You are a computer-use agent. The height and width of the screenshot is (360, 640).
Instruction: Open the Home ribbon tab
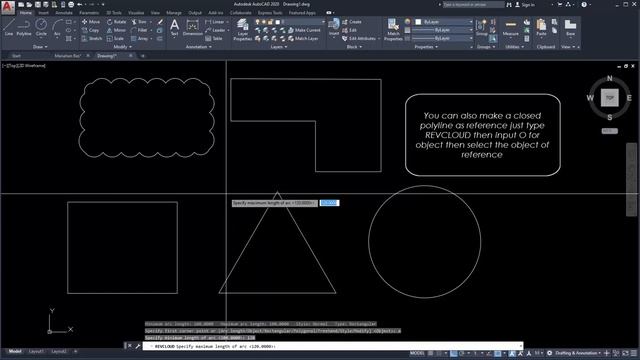25,13
